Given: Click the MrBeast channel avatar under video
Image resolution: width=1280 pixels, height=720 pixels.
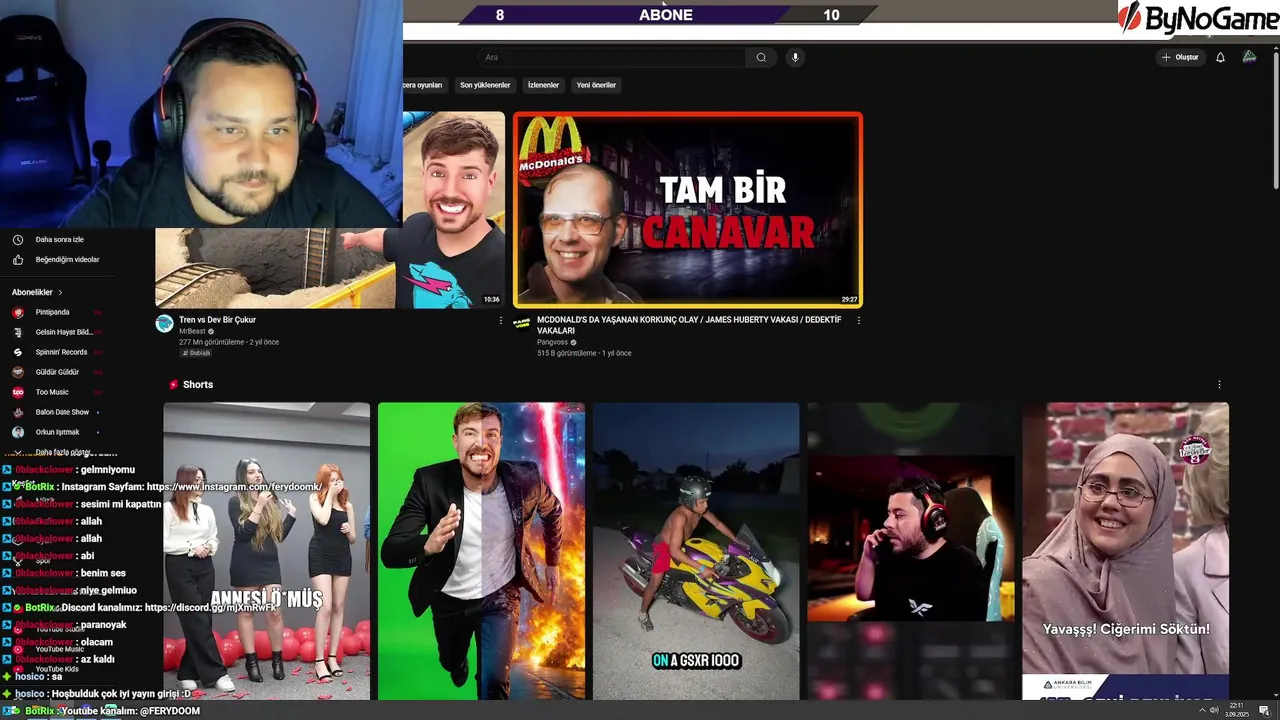Looking at the screenshot, I should 164,324.
